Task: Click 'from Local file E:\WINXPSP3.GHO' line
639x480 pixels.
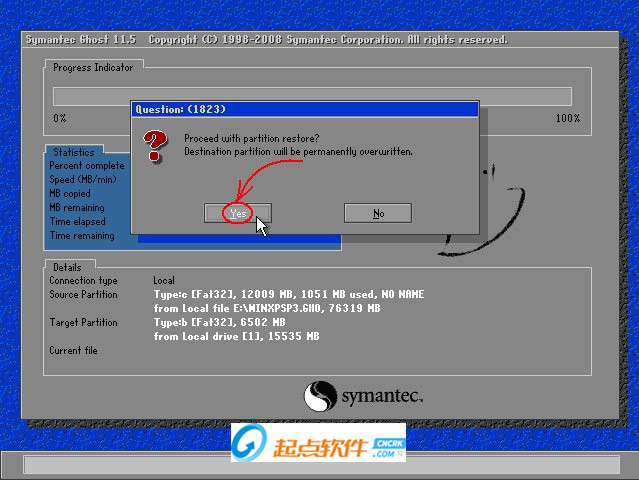Action: coord(267,308)
